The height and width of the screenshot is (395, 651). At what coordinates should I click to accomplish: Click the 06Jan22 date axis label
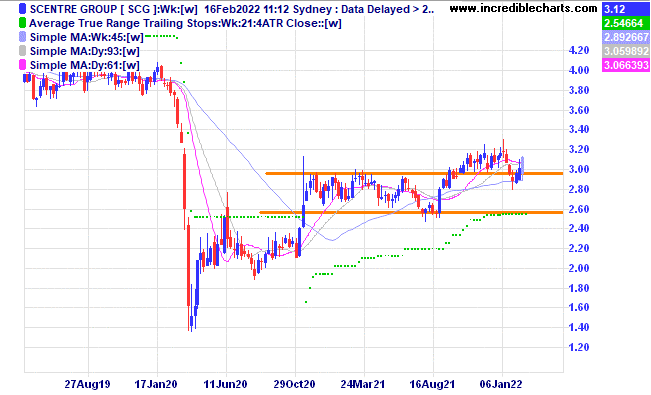(501, 384)
